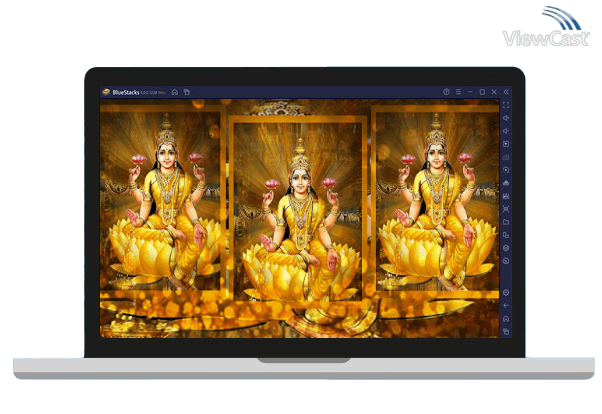Collapse the sidebar with double-chevron icon

(506, 92)
